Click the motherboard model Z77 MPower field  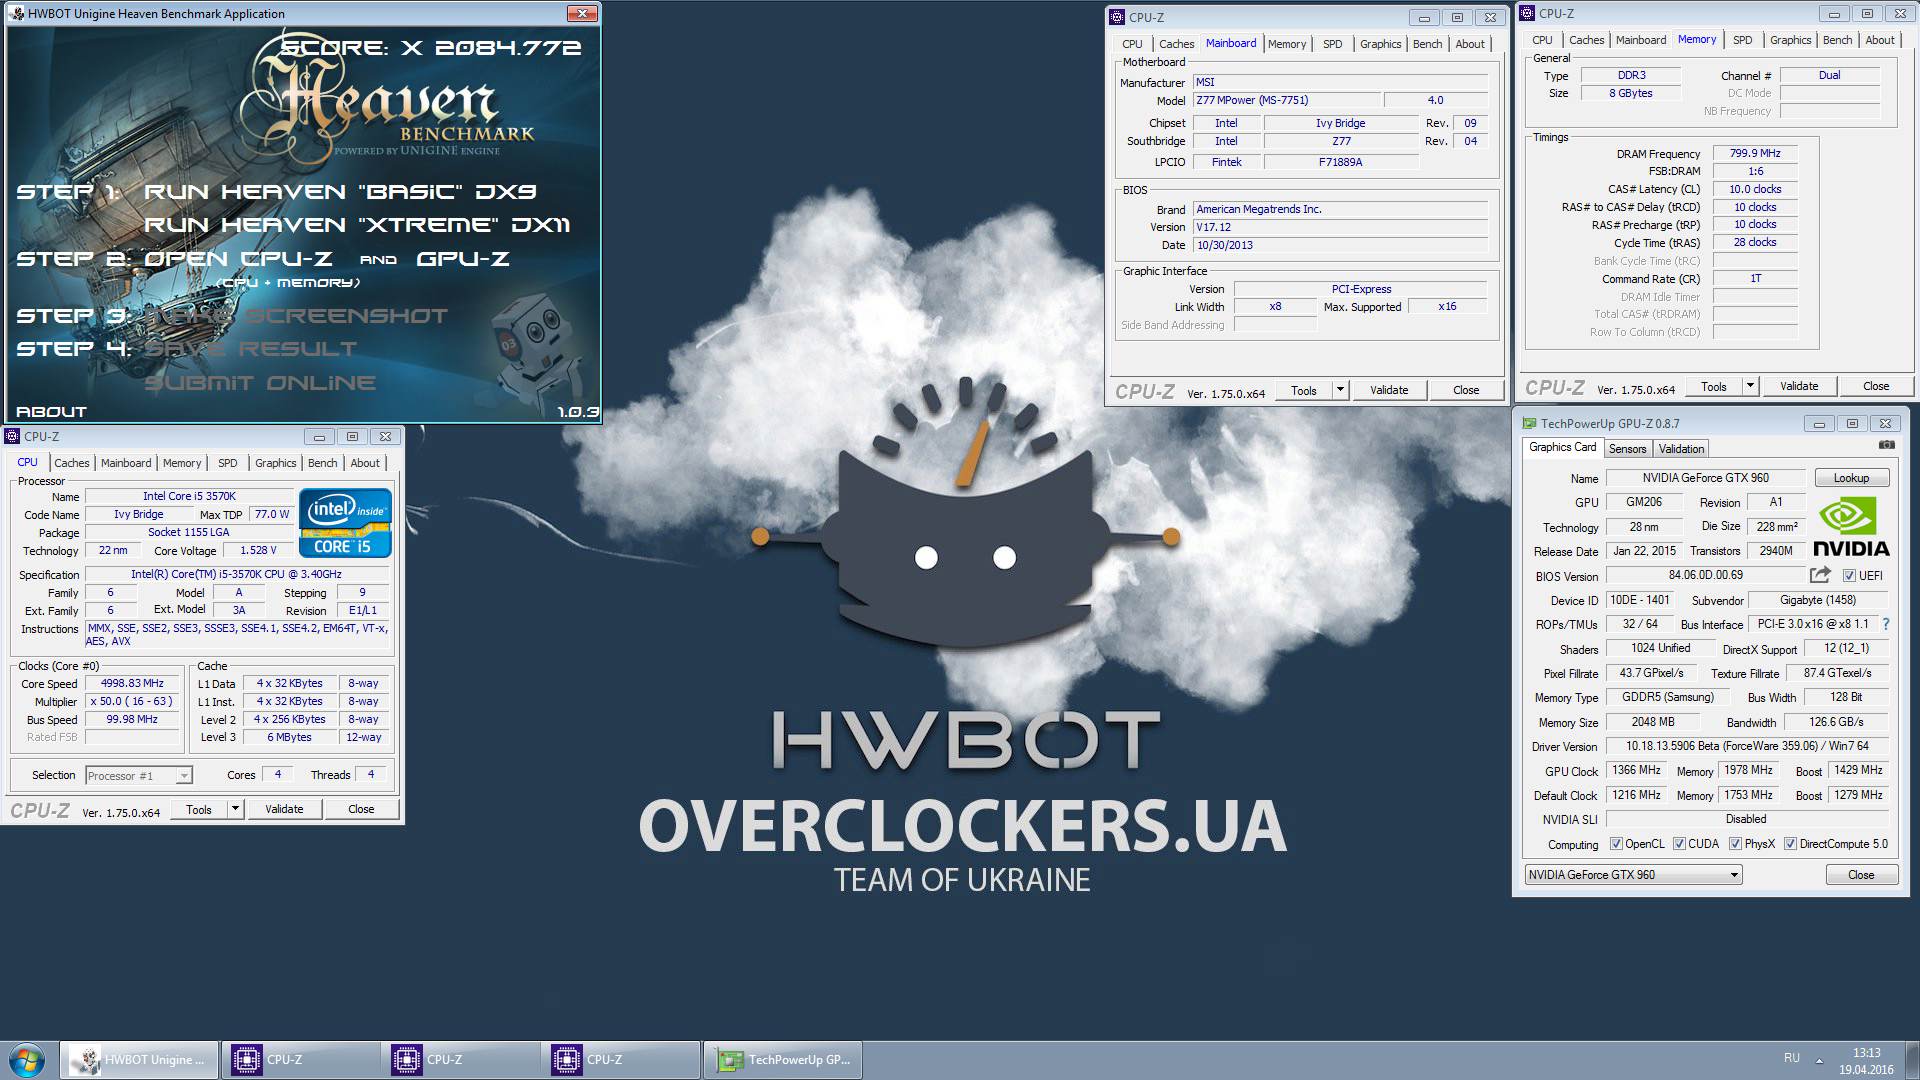pos(1287,100)
